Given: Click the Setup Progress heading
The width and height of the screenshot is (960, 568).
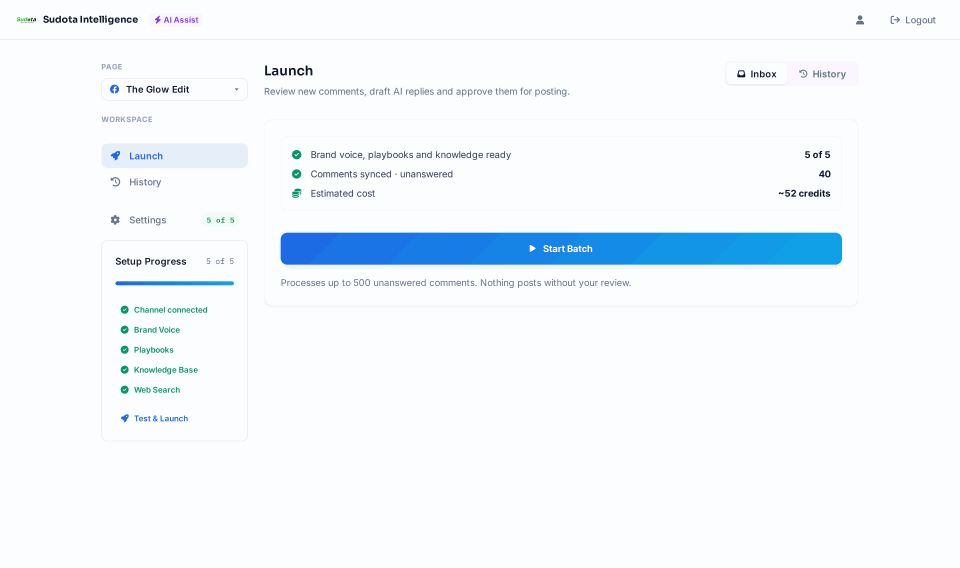Looking at the screenshot, I should tap(151, 261).
